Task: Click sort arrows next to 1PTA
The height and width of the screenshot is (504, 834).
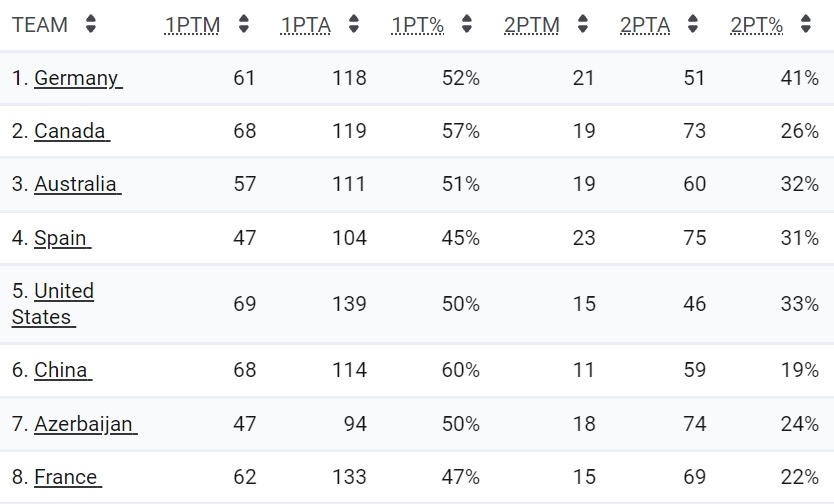Action: pyautogui.click(x=354, y=24)
